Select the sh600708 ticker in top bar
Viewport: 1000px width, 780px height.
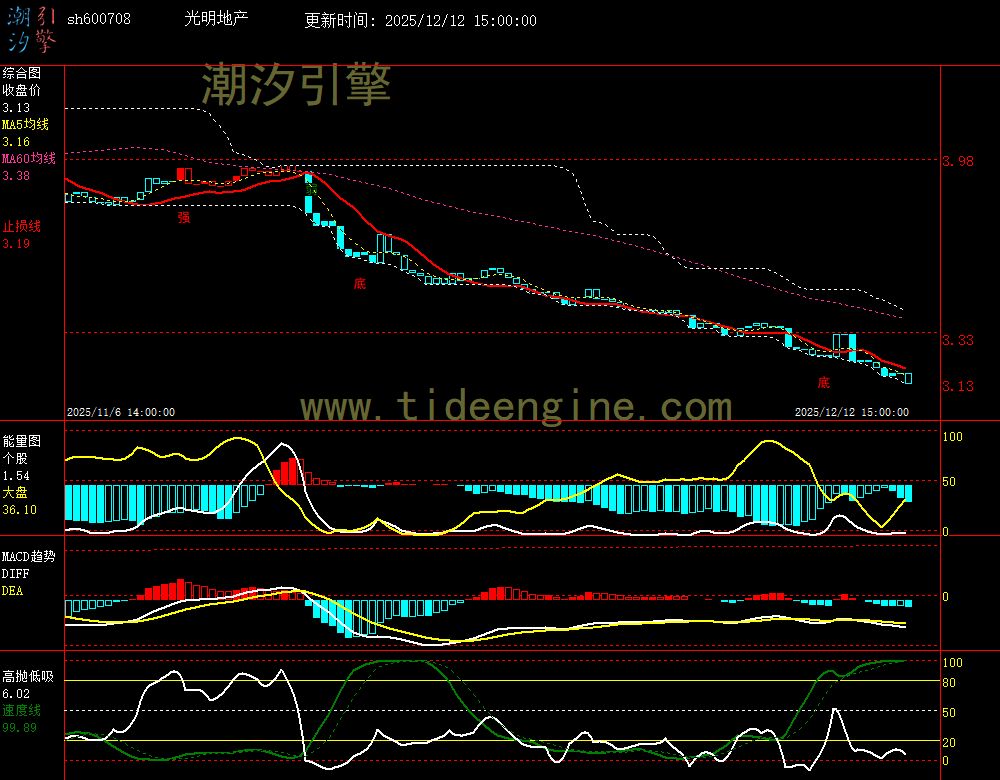99,18
